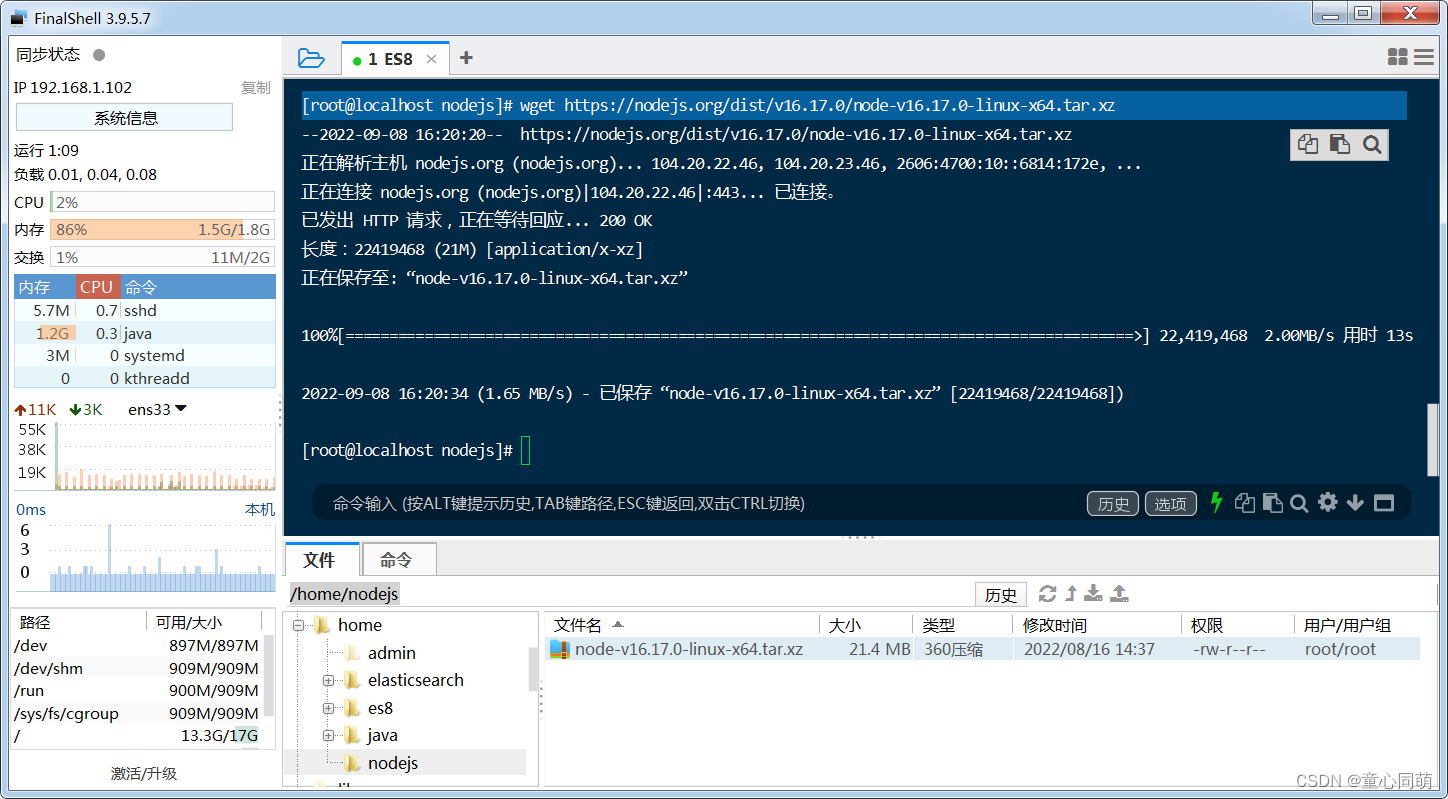This screenshot has height=799, width=1448.
Task: Open the folder icon next to the tabs
Action: tap(311, 58)
